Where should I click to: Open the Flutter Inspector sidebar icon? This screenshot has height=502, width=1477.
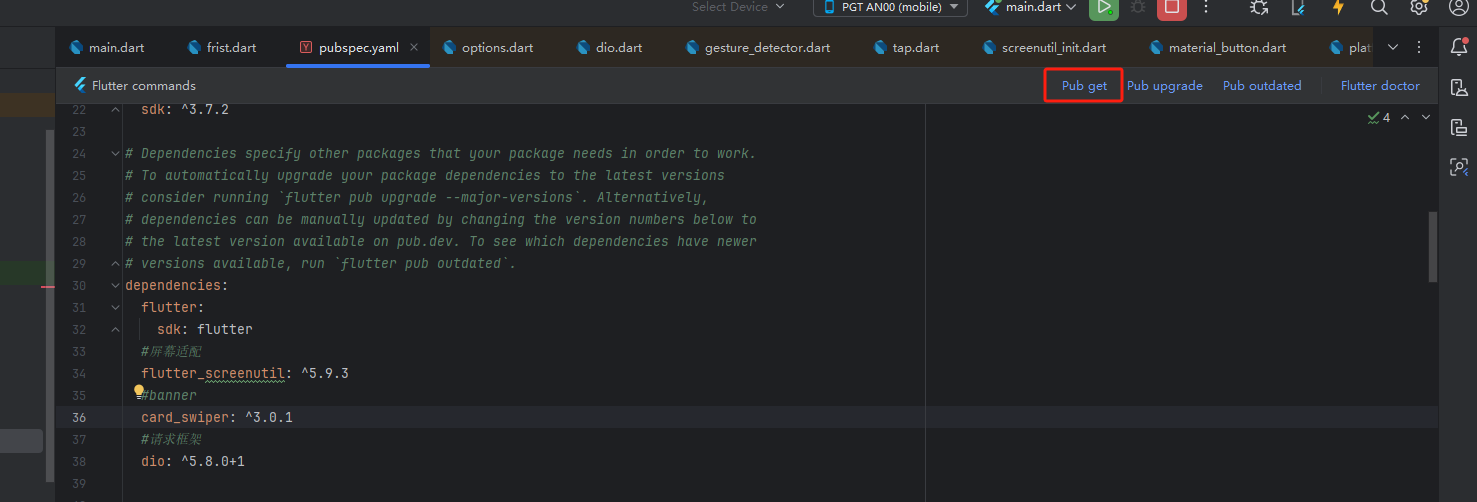point(1459,167)
